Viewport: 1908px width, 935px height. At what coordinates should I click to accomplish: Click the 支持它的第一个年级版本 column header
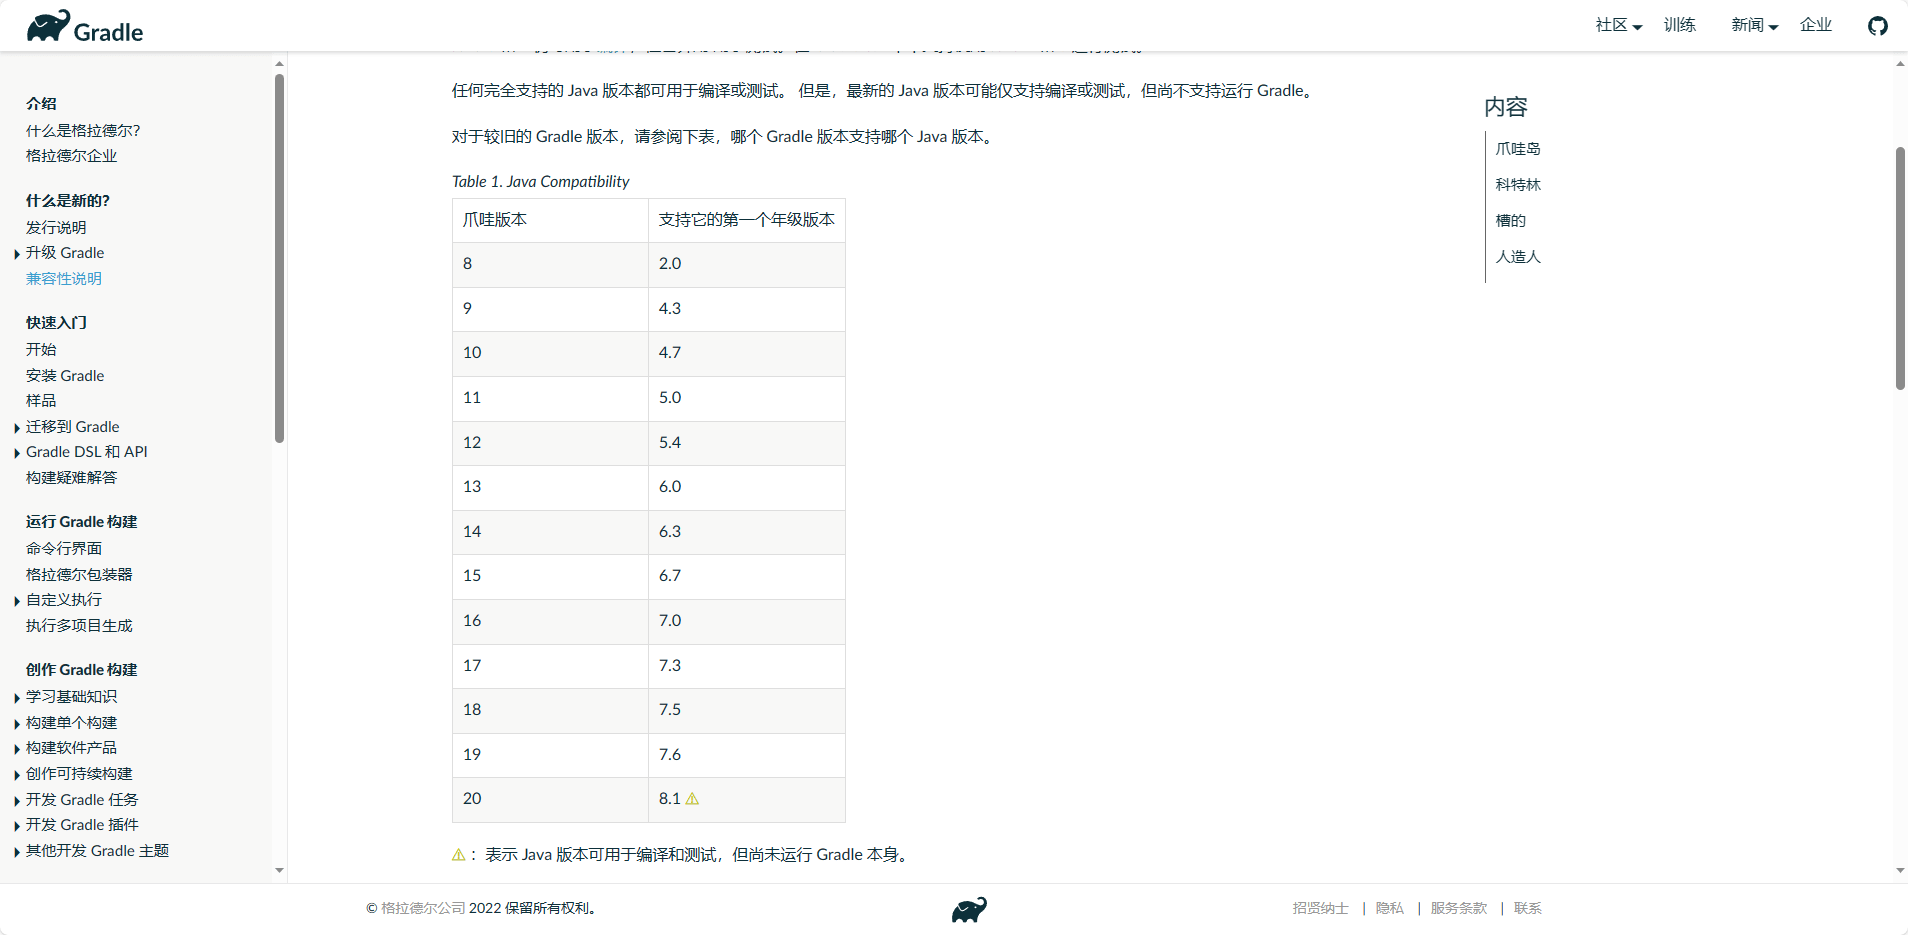click(747, 220)
